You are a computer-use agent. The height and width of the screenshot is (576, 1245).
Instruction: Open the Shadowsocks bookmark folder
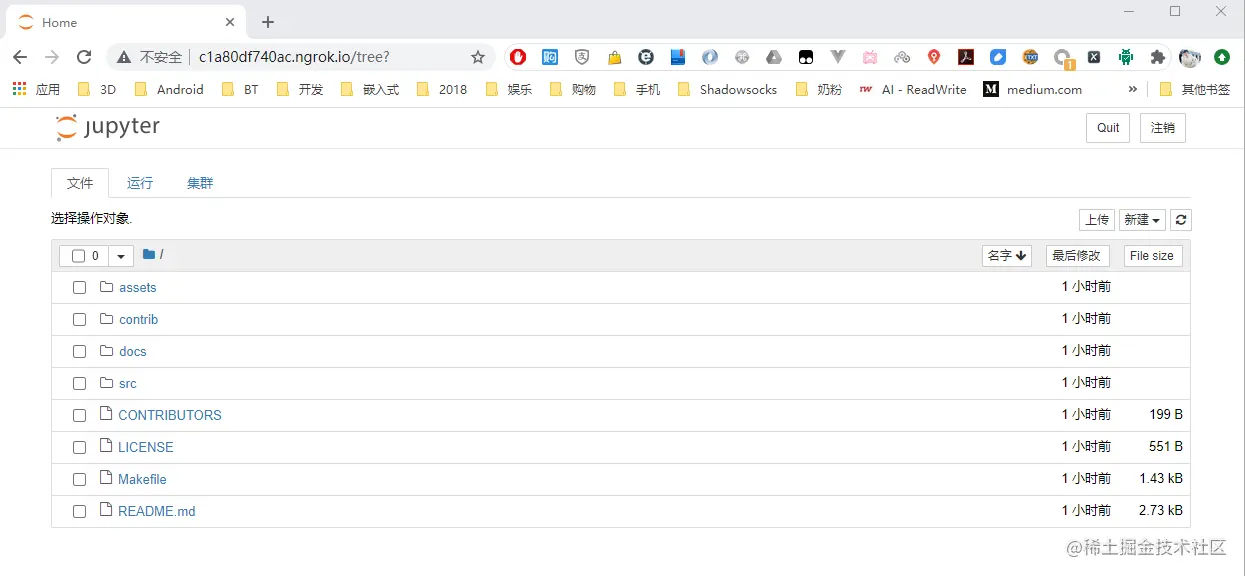coord(727,89)
